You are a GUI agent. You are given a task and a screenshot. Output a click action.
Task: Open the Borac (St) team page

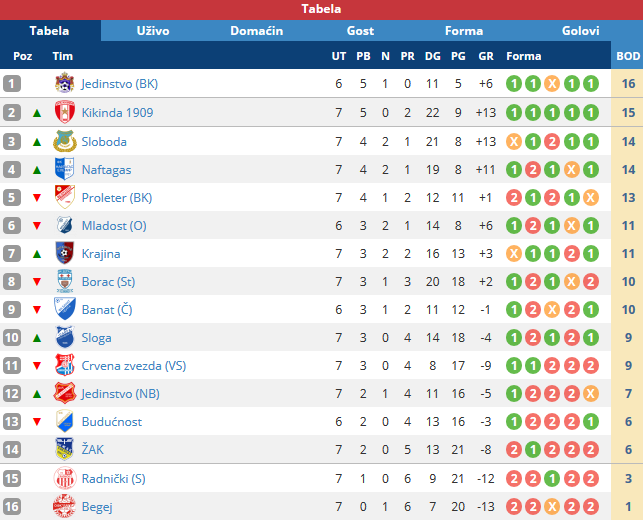pos(108,282)
